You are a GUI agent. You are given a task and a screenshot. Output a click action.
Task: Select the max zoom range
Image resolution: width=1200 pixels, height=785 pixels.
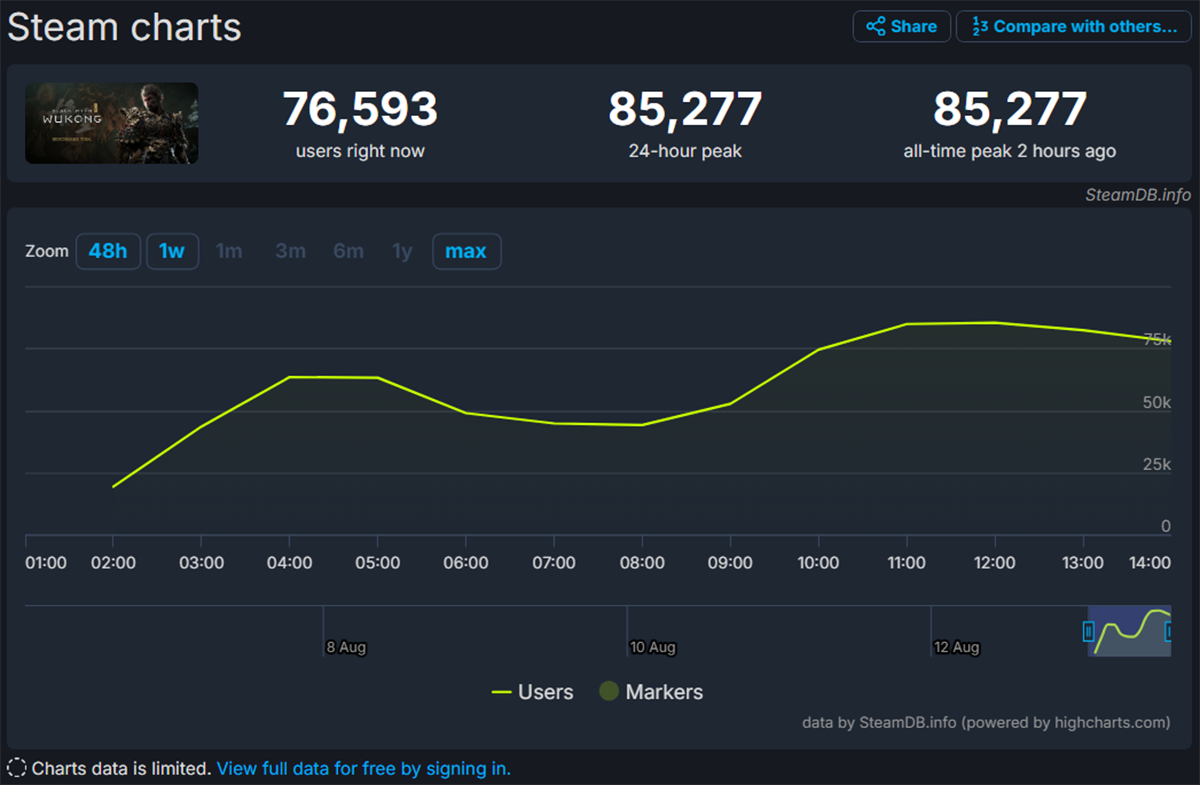tap(466, 251)
